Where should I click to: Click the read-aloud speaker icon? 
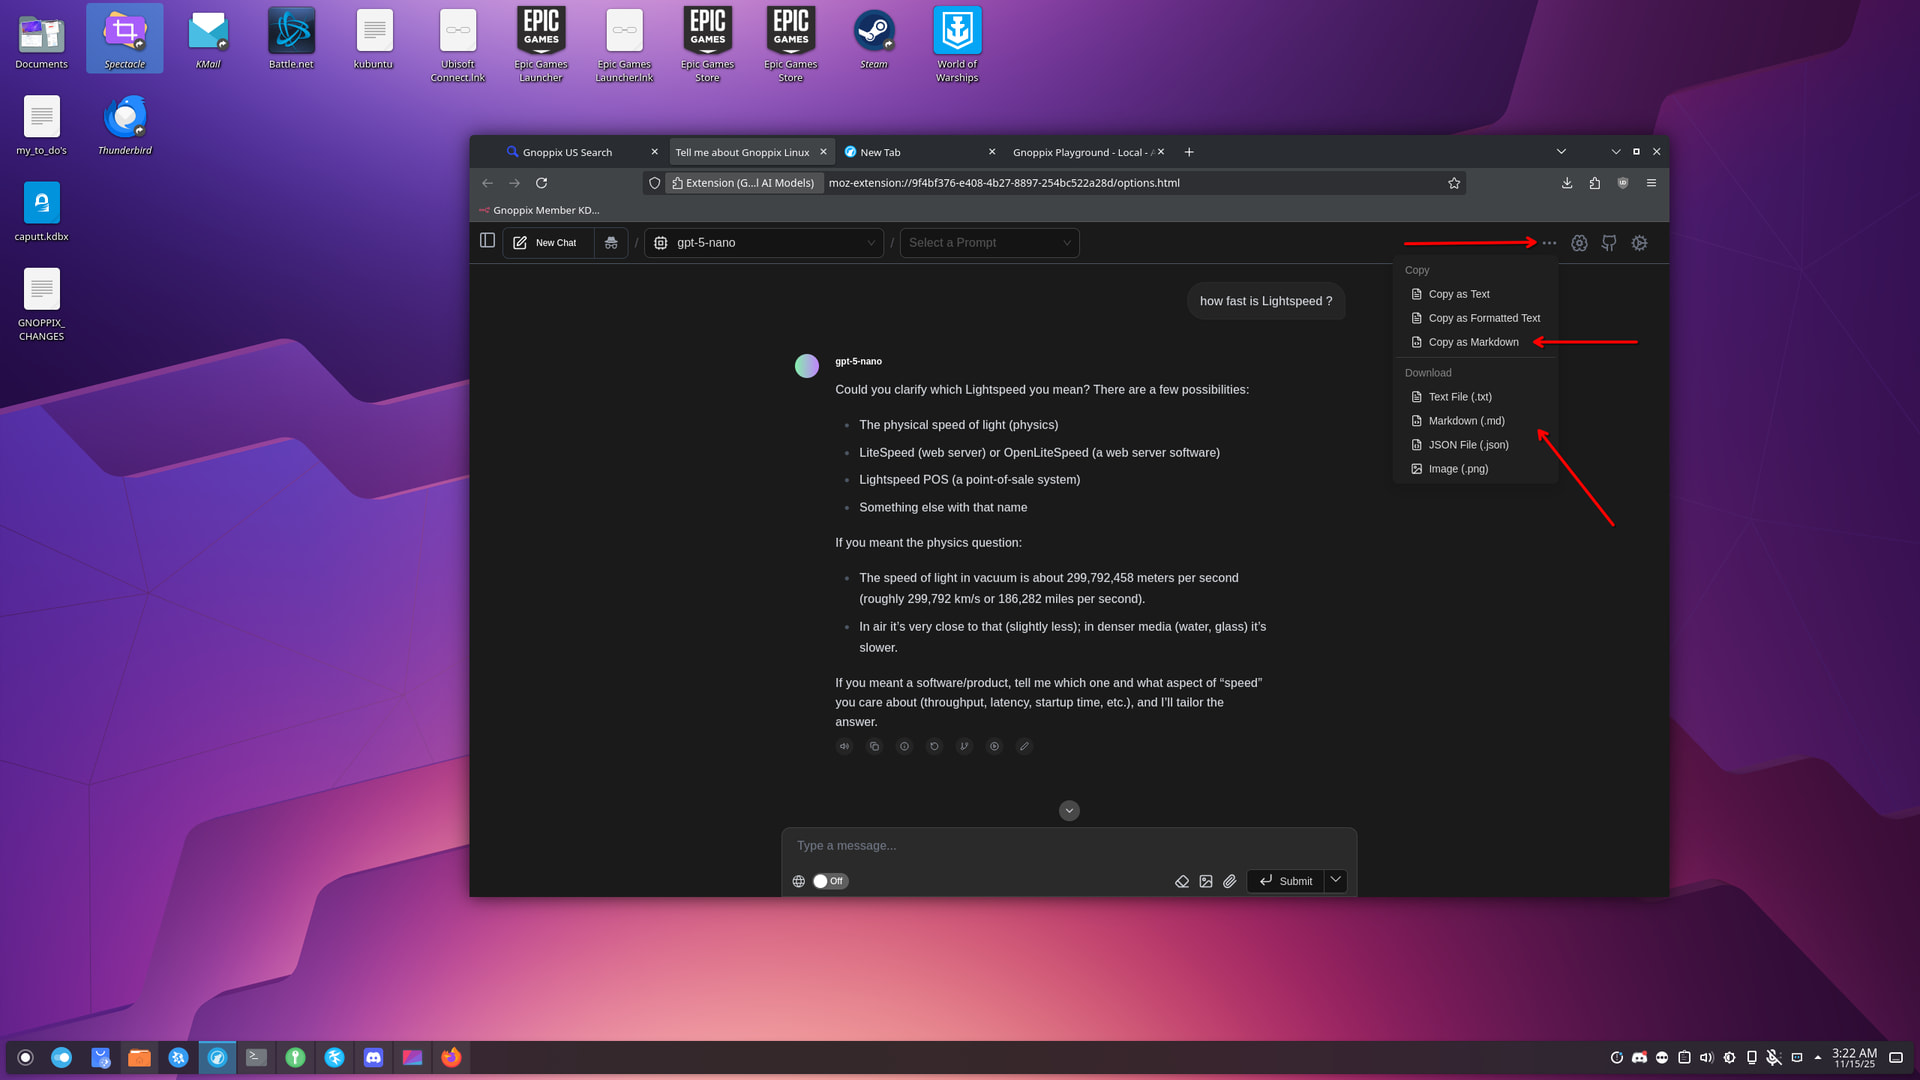[844, 746]
